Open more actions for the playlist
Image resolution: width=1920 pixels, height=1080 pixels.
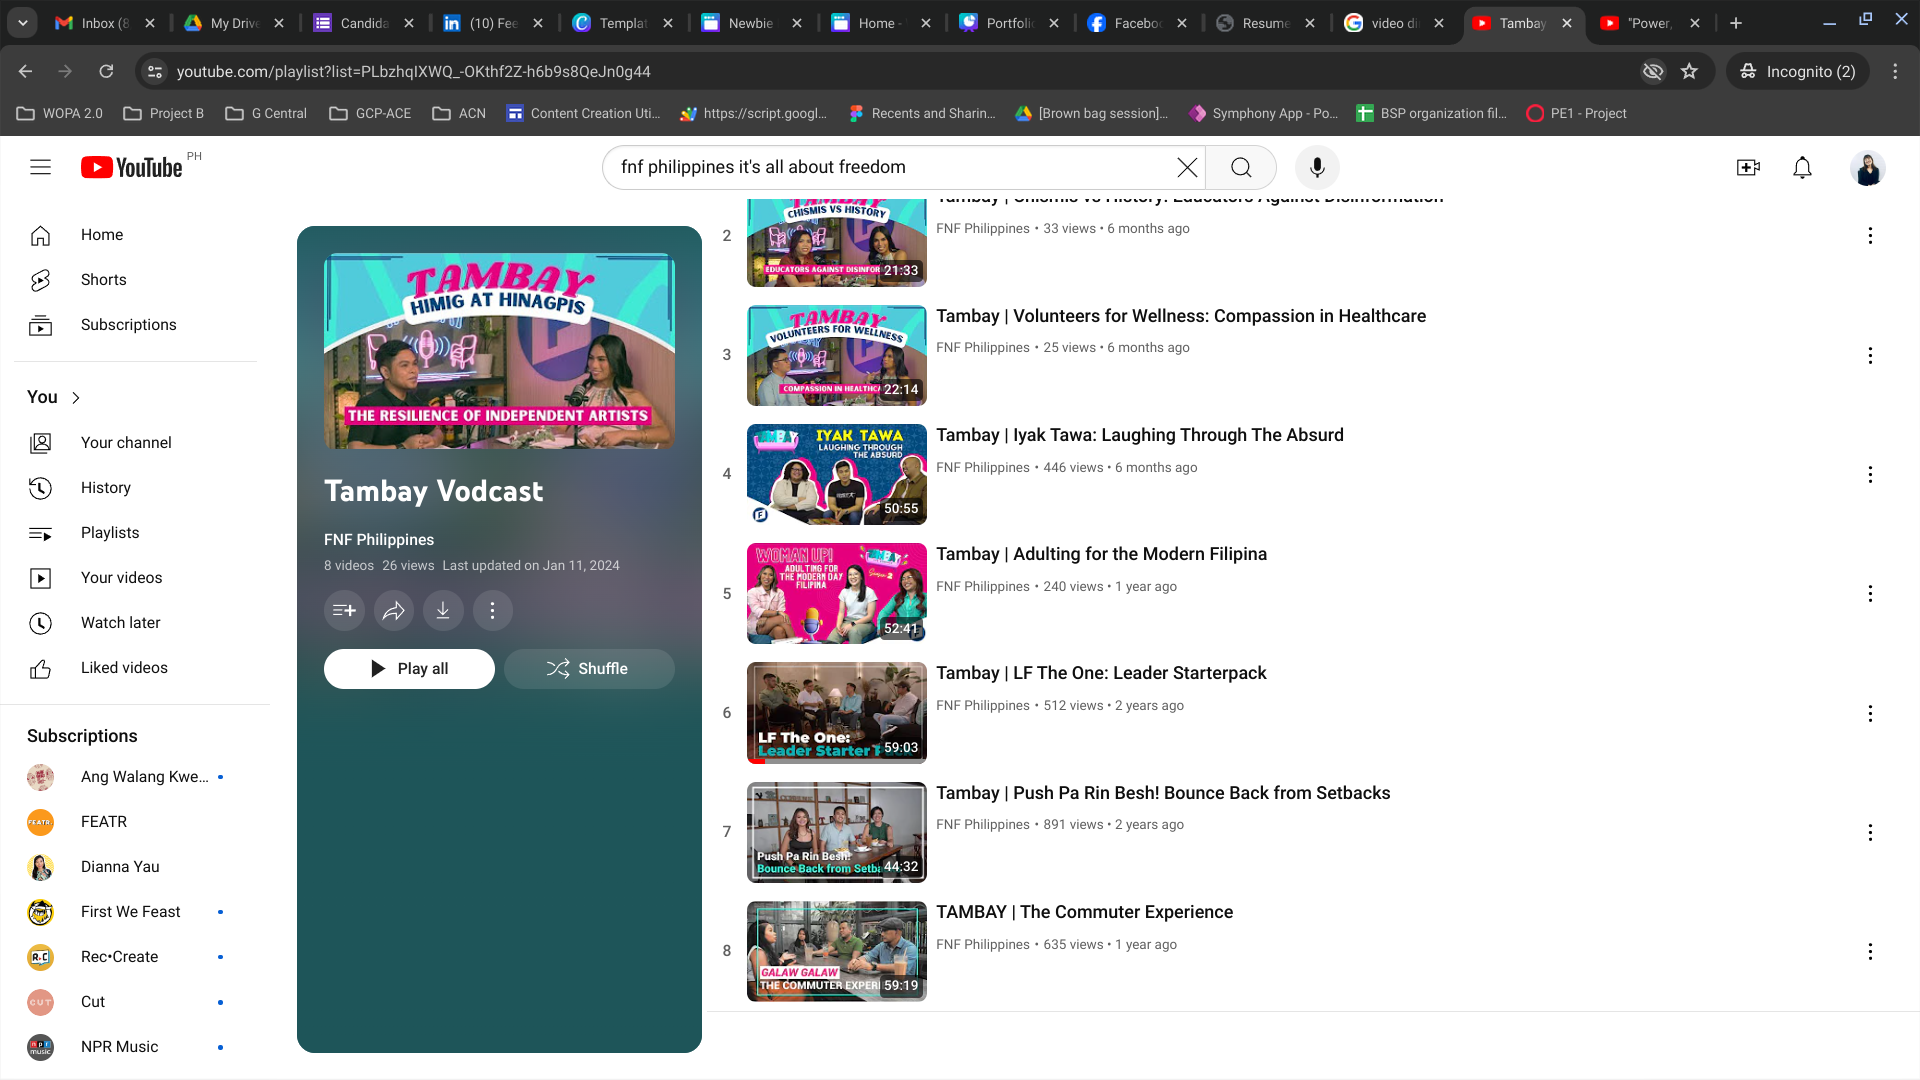coord(492,611)
